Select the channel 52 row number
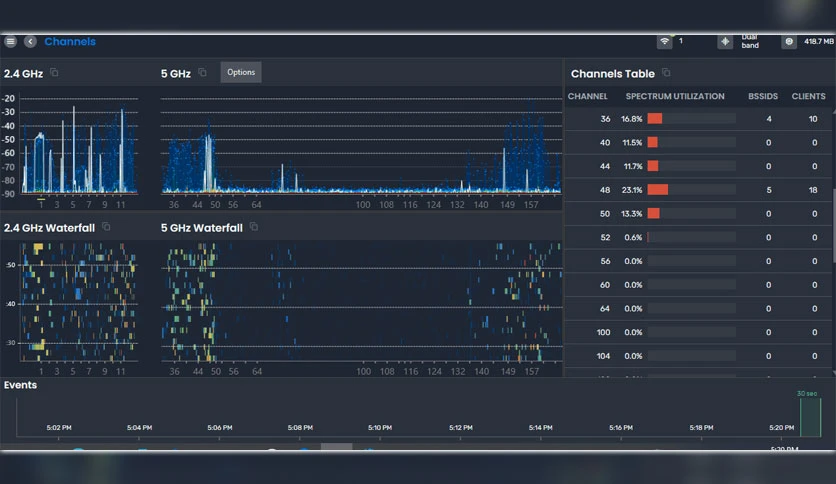Viewport: 836px width, 484px height. point(605,238)
